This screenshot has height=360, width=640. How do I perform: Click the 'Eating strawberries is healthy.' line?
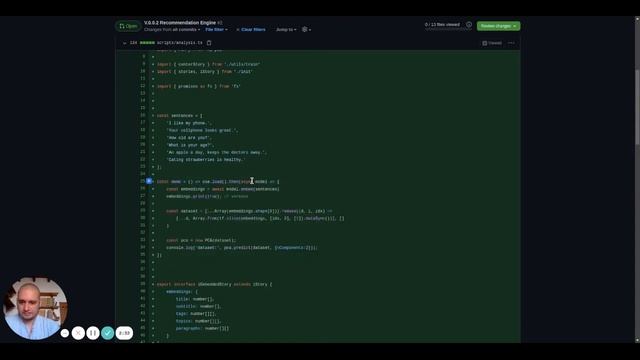[x=206, y=160]
